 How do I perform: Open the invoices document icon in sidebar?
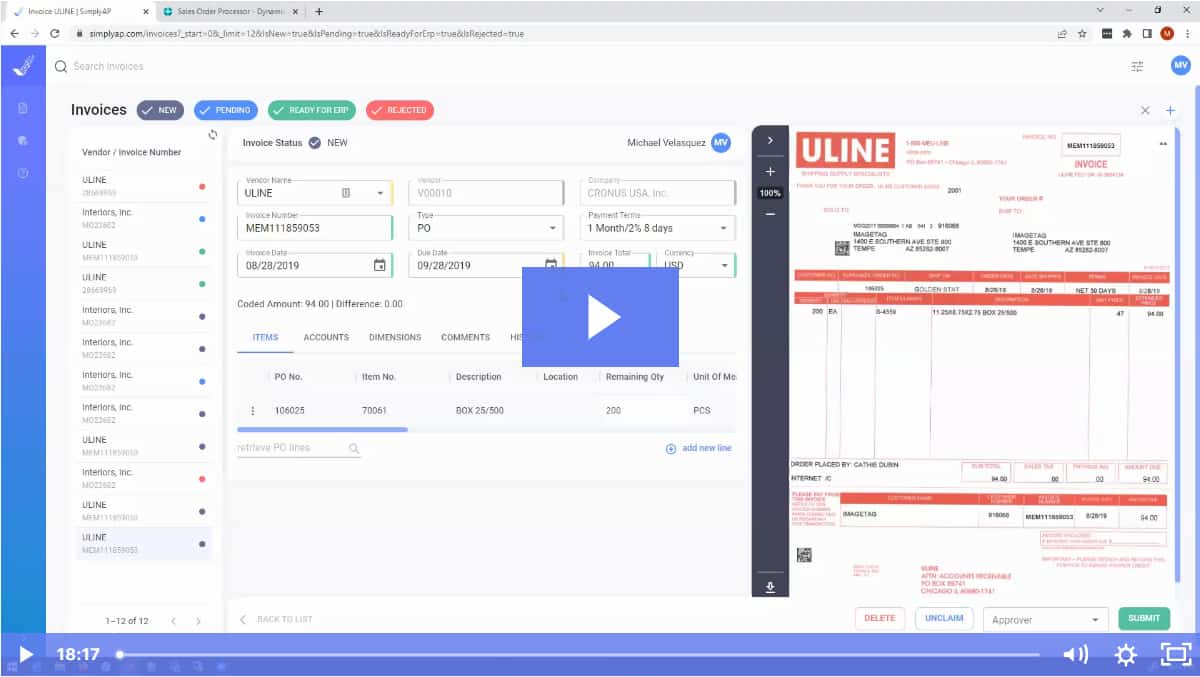coord(23,108)
